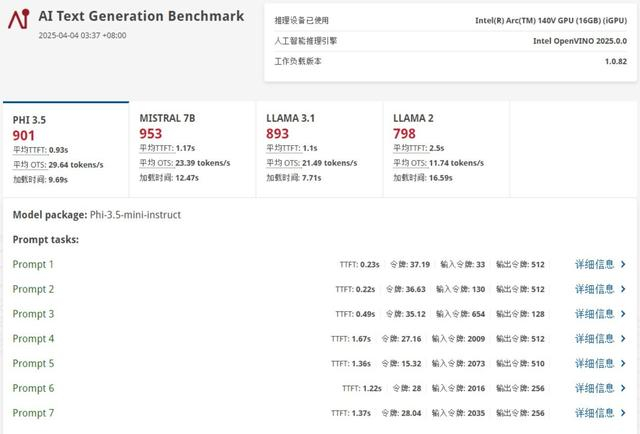640x434 pixels.
Task: Open details link for Prompt 4
Action: click(x=594, y=338)
